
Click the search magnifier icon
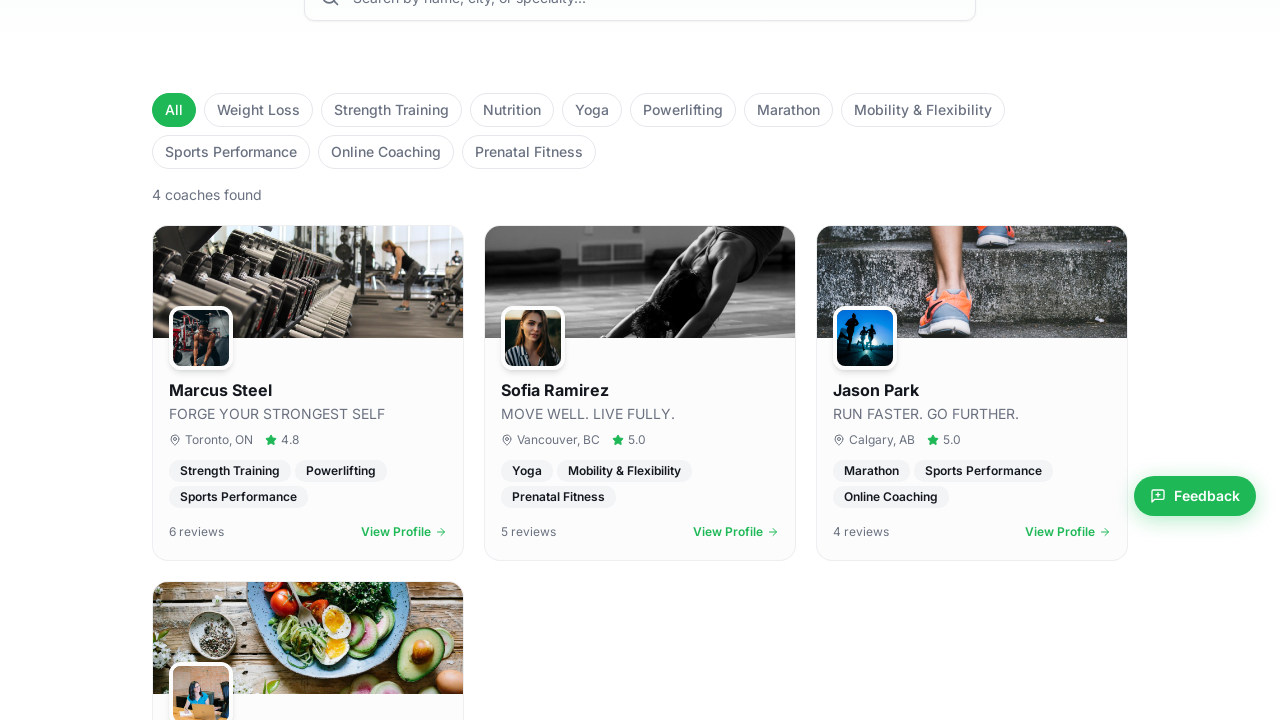pyautogui.click(x=330, y=3)
